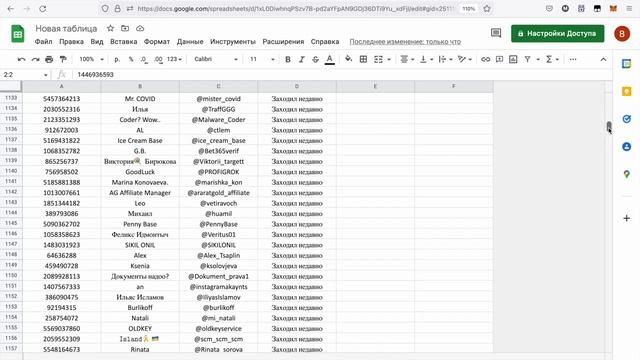Viewport: 640px width, 360px height.
Task: Hide the menus with the collapse arrow
Action: pyautogui.click(x=603, y=60)
